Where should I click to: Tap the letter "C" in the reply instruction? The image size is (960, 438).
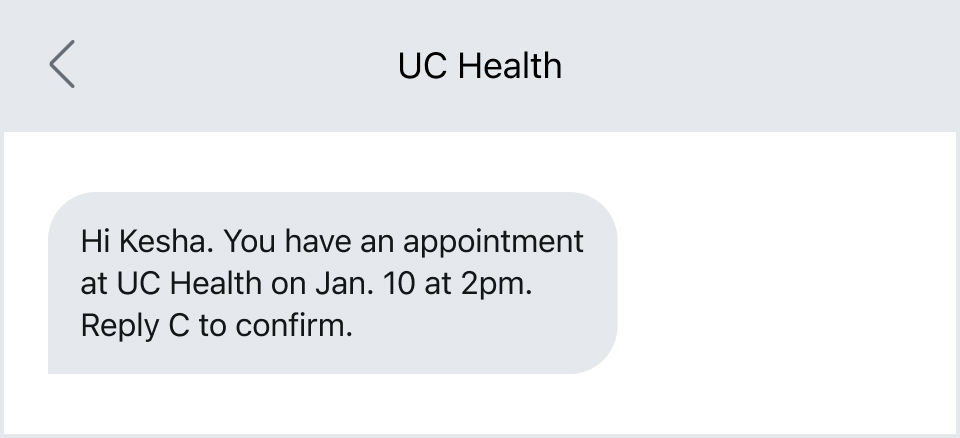coord(178,326)
